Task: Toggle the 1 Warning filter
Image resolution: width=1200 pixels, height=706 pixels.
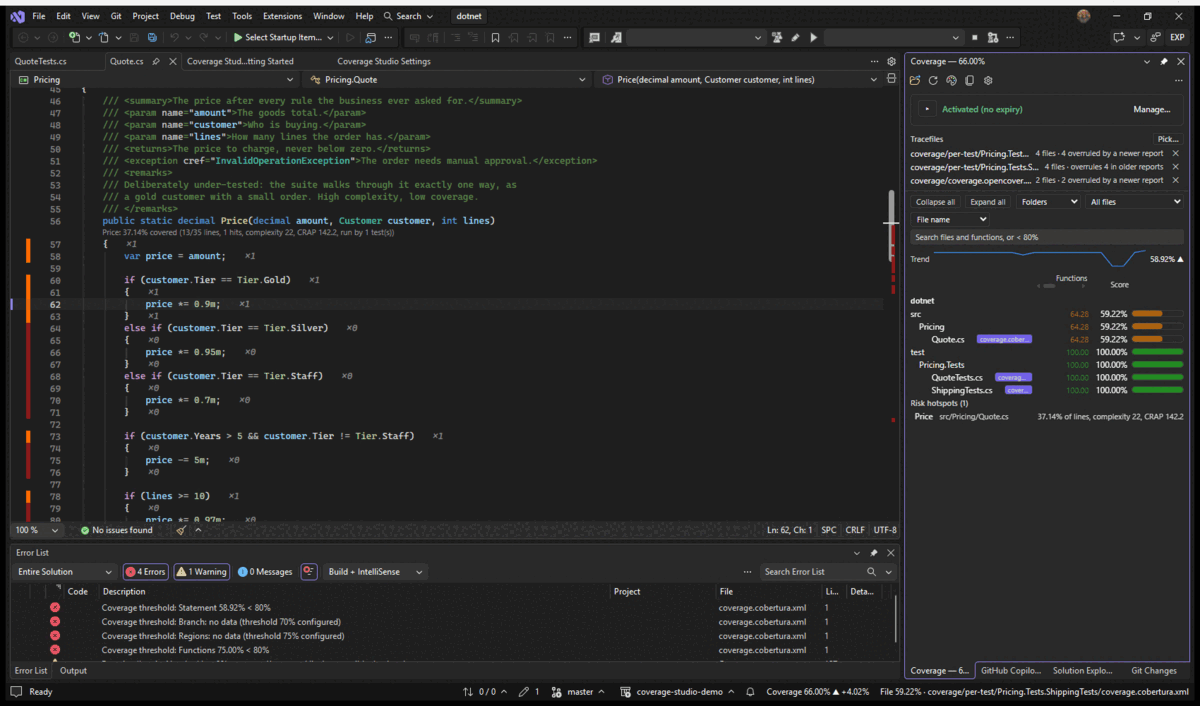Action: (x=201, y=572)
